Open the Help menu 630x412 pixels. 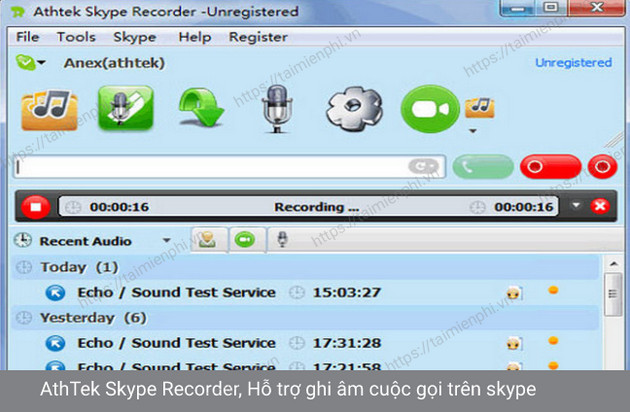click(x=195, y=37)
